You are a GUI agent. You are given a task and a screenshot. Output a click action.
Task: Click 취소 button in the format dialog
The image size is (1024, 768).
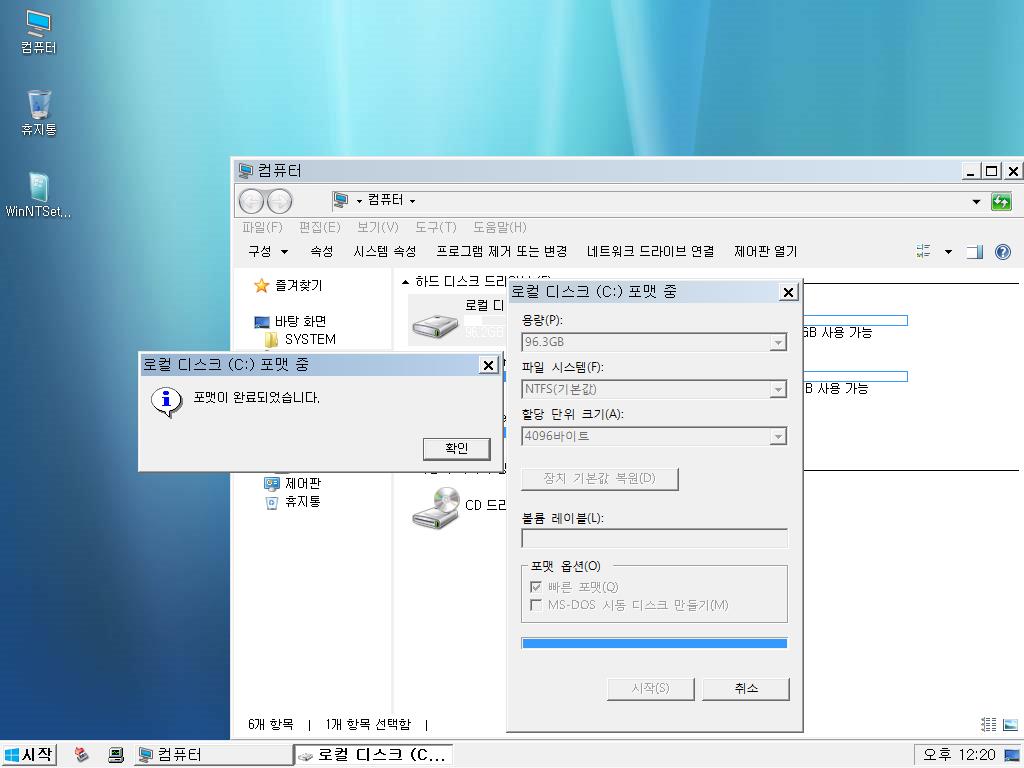(x=746, y=688)
